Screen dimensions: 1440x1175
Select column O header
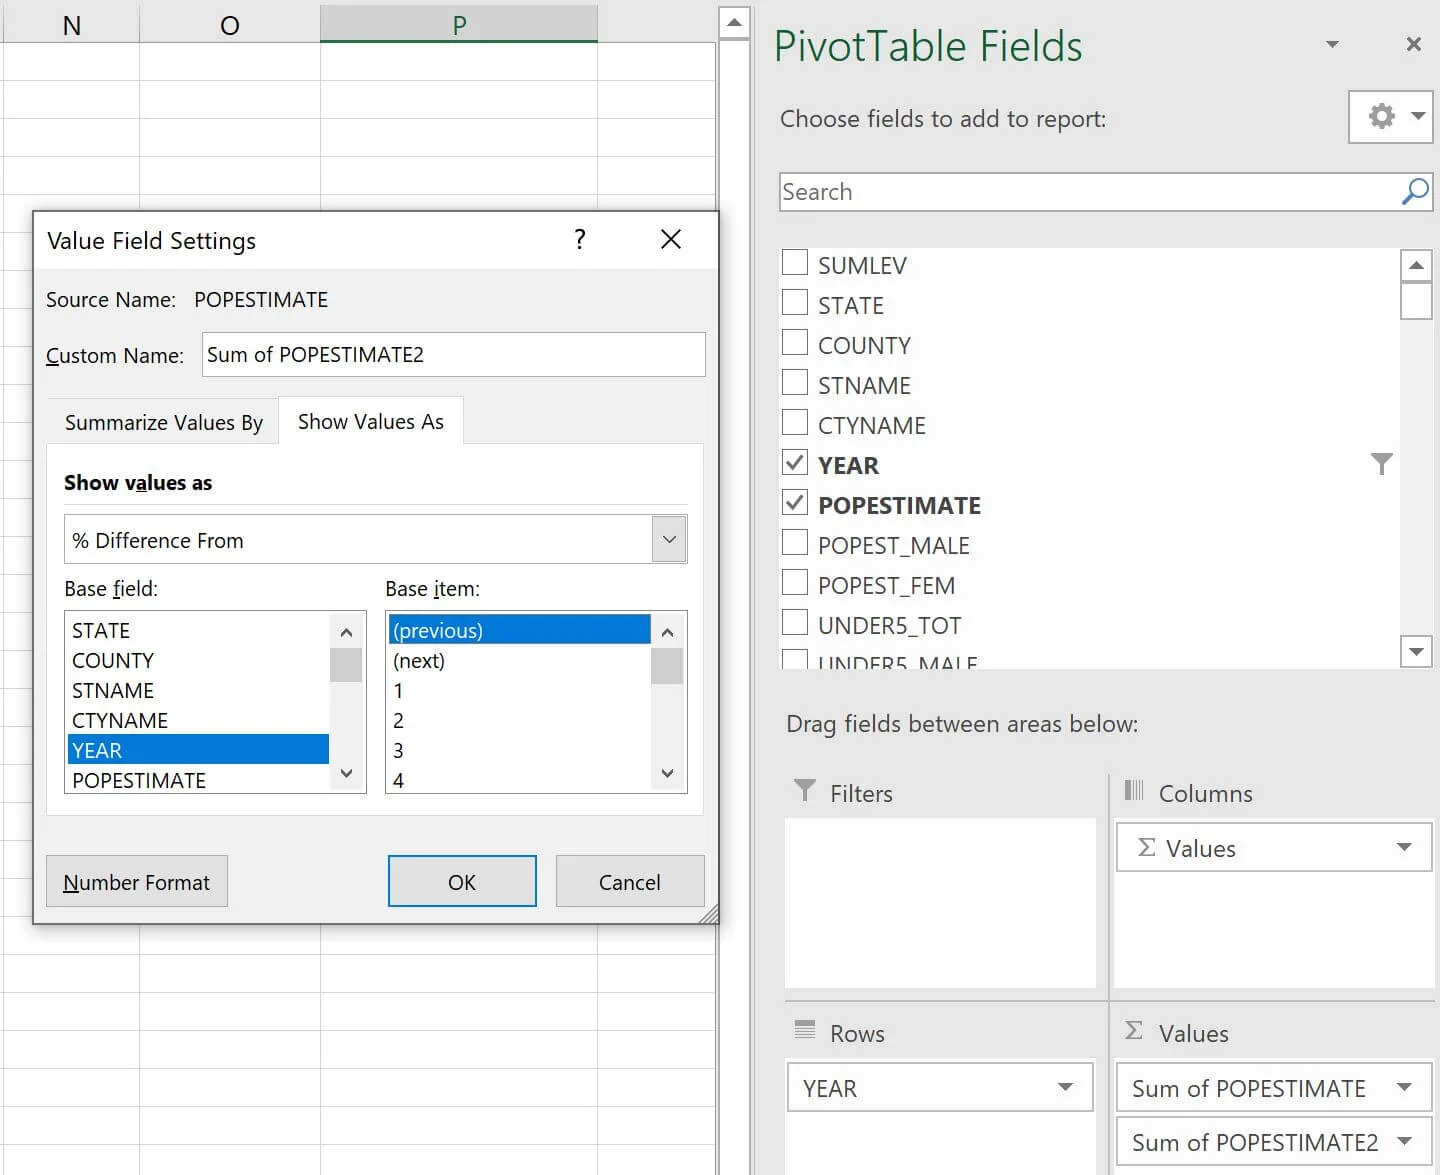point(230,25)
